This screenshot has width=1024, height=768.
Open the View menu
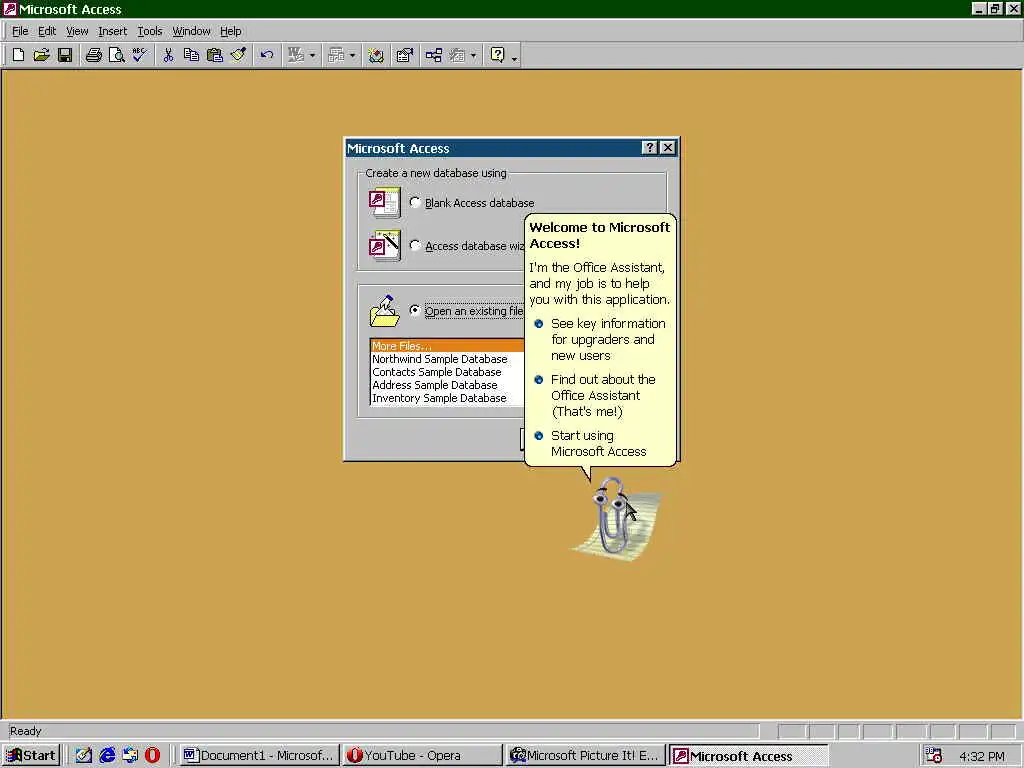[x=77, y=31]
